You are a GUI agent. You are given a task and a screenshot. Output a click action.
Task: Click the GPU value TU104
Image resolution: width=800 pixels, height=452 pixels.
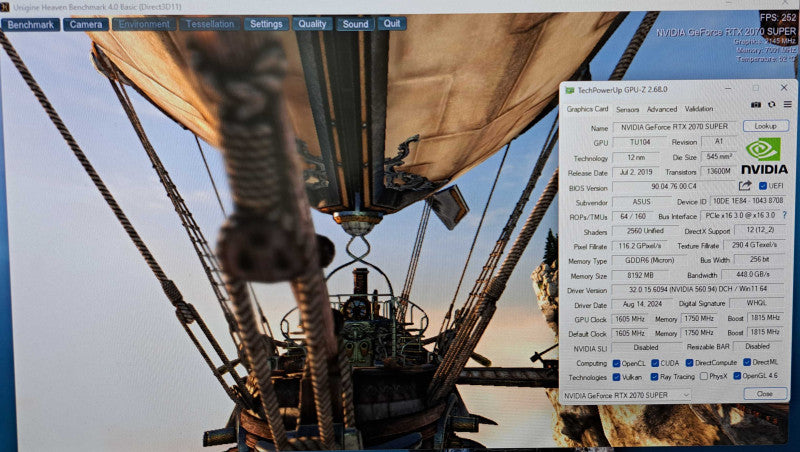click(640, 142)
